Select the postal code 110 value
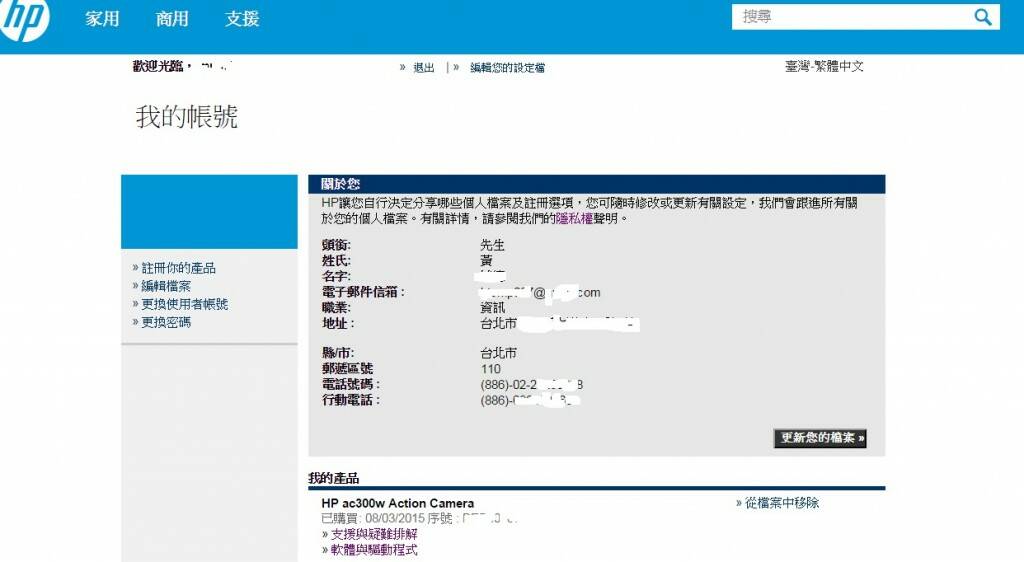This screenshot has width=1024, height=562. (x=490, y=369)
